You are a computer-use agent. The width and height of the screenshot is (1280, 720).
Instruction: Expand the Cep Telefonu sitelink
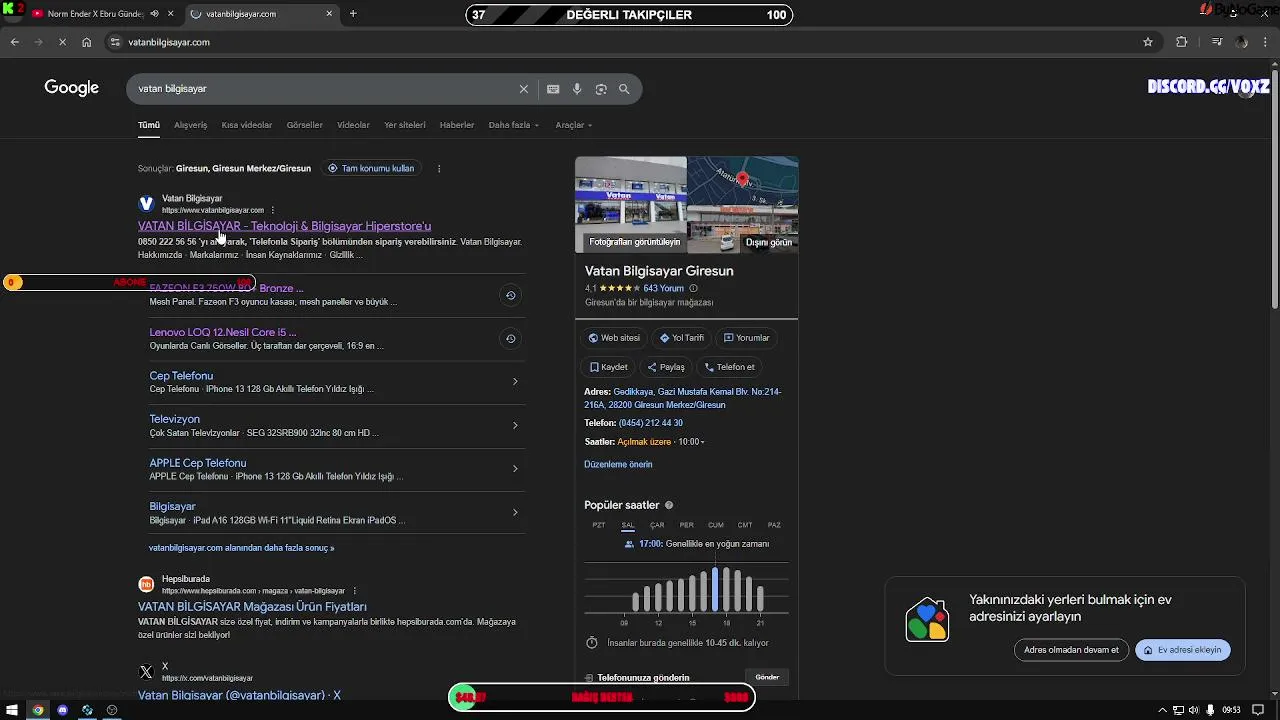[x=515, y=381]
